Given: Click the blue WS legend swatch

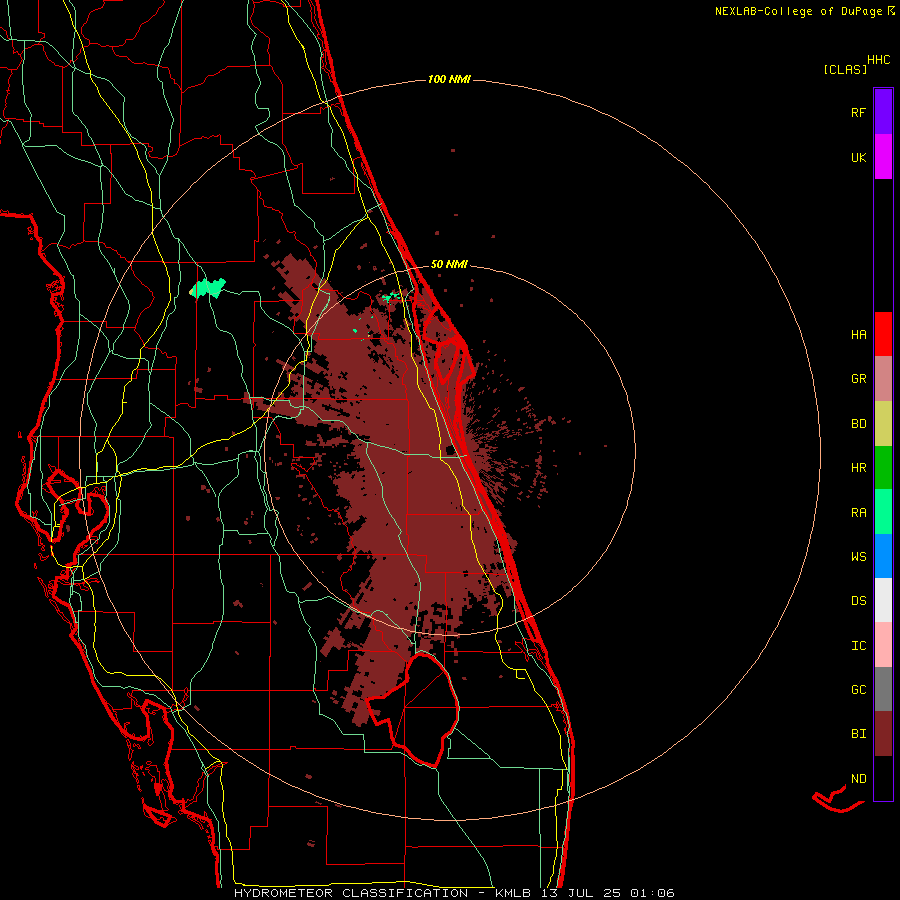Looking at the screenshot, I should coord(883,556).
